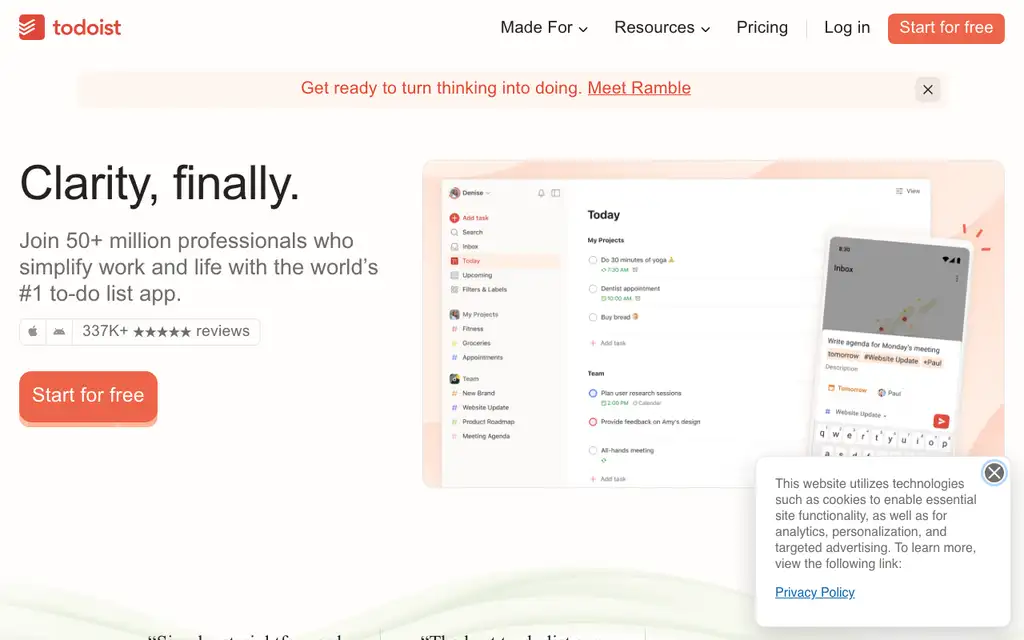Toggle the sidebar panel icon in preview
Viewport: 1024px width, 640px height.
coord(555,193)
